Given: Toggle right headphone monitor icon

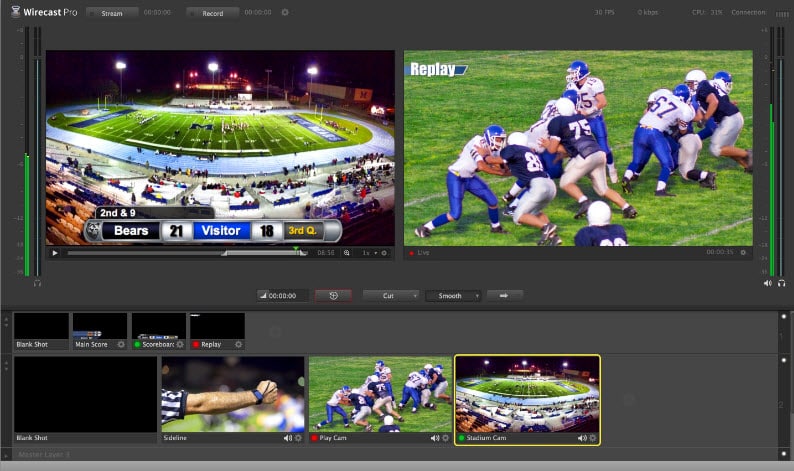Looking at the screenshot, I should [x=782, y=283].
